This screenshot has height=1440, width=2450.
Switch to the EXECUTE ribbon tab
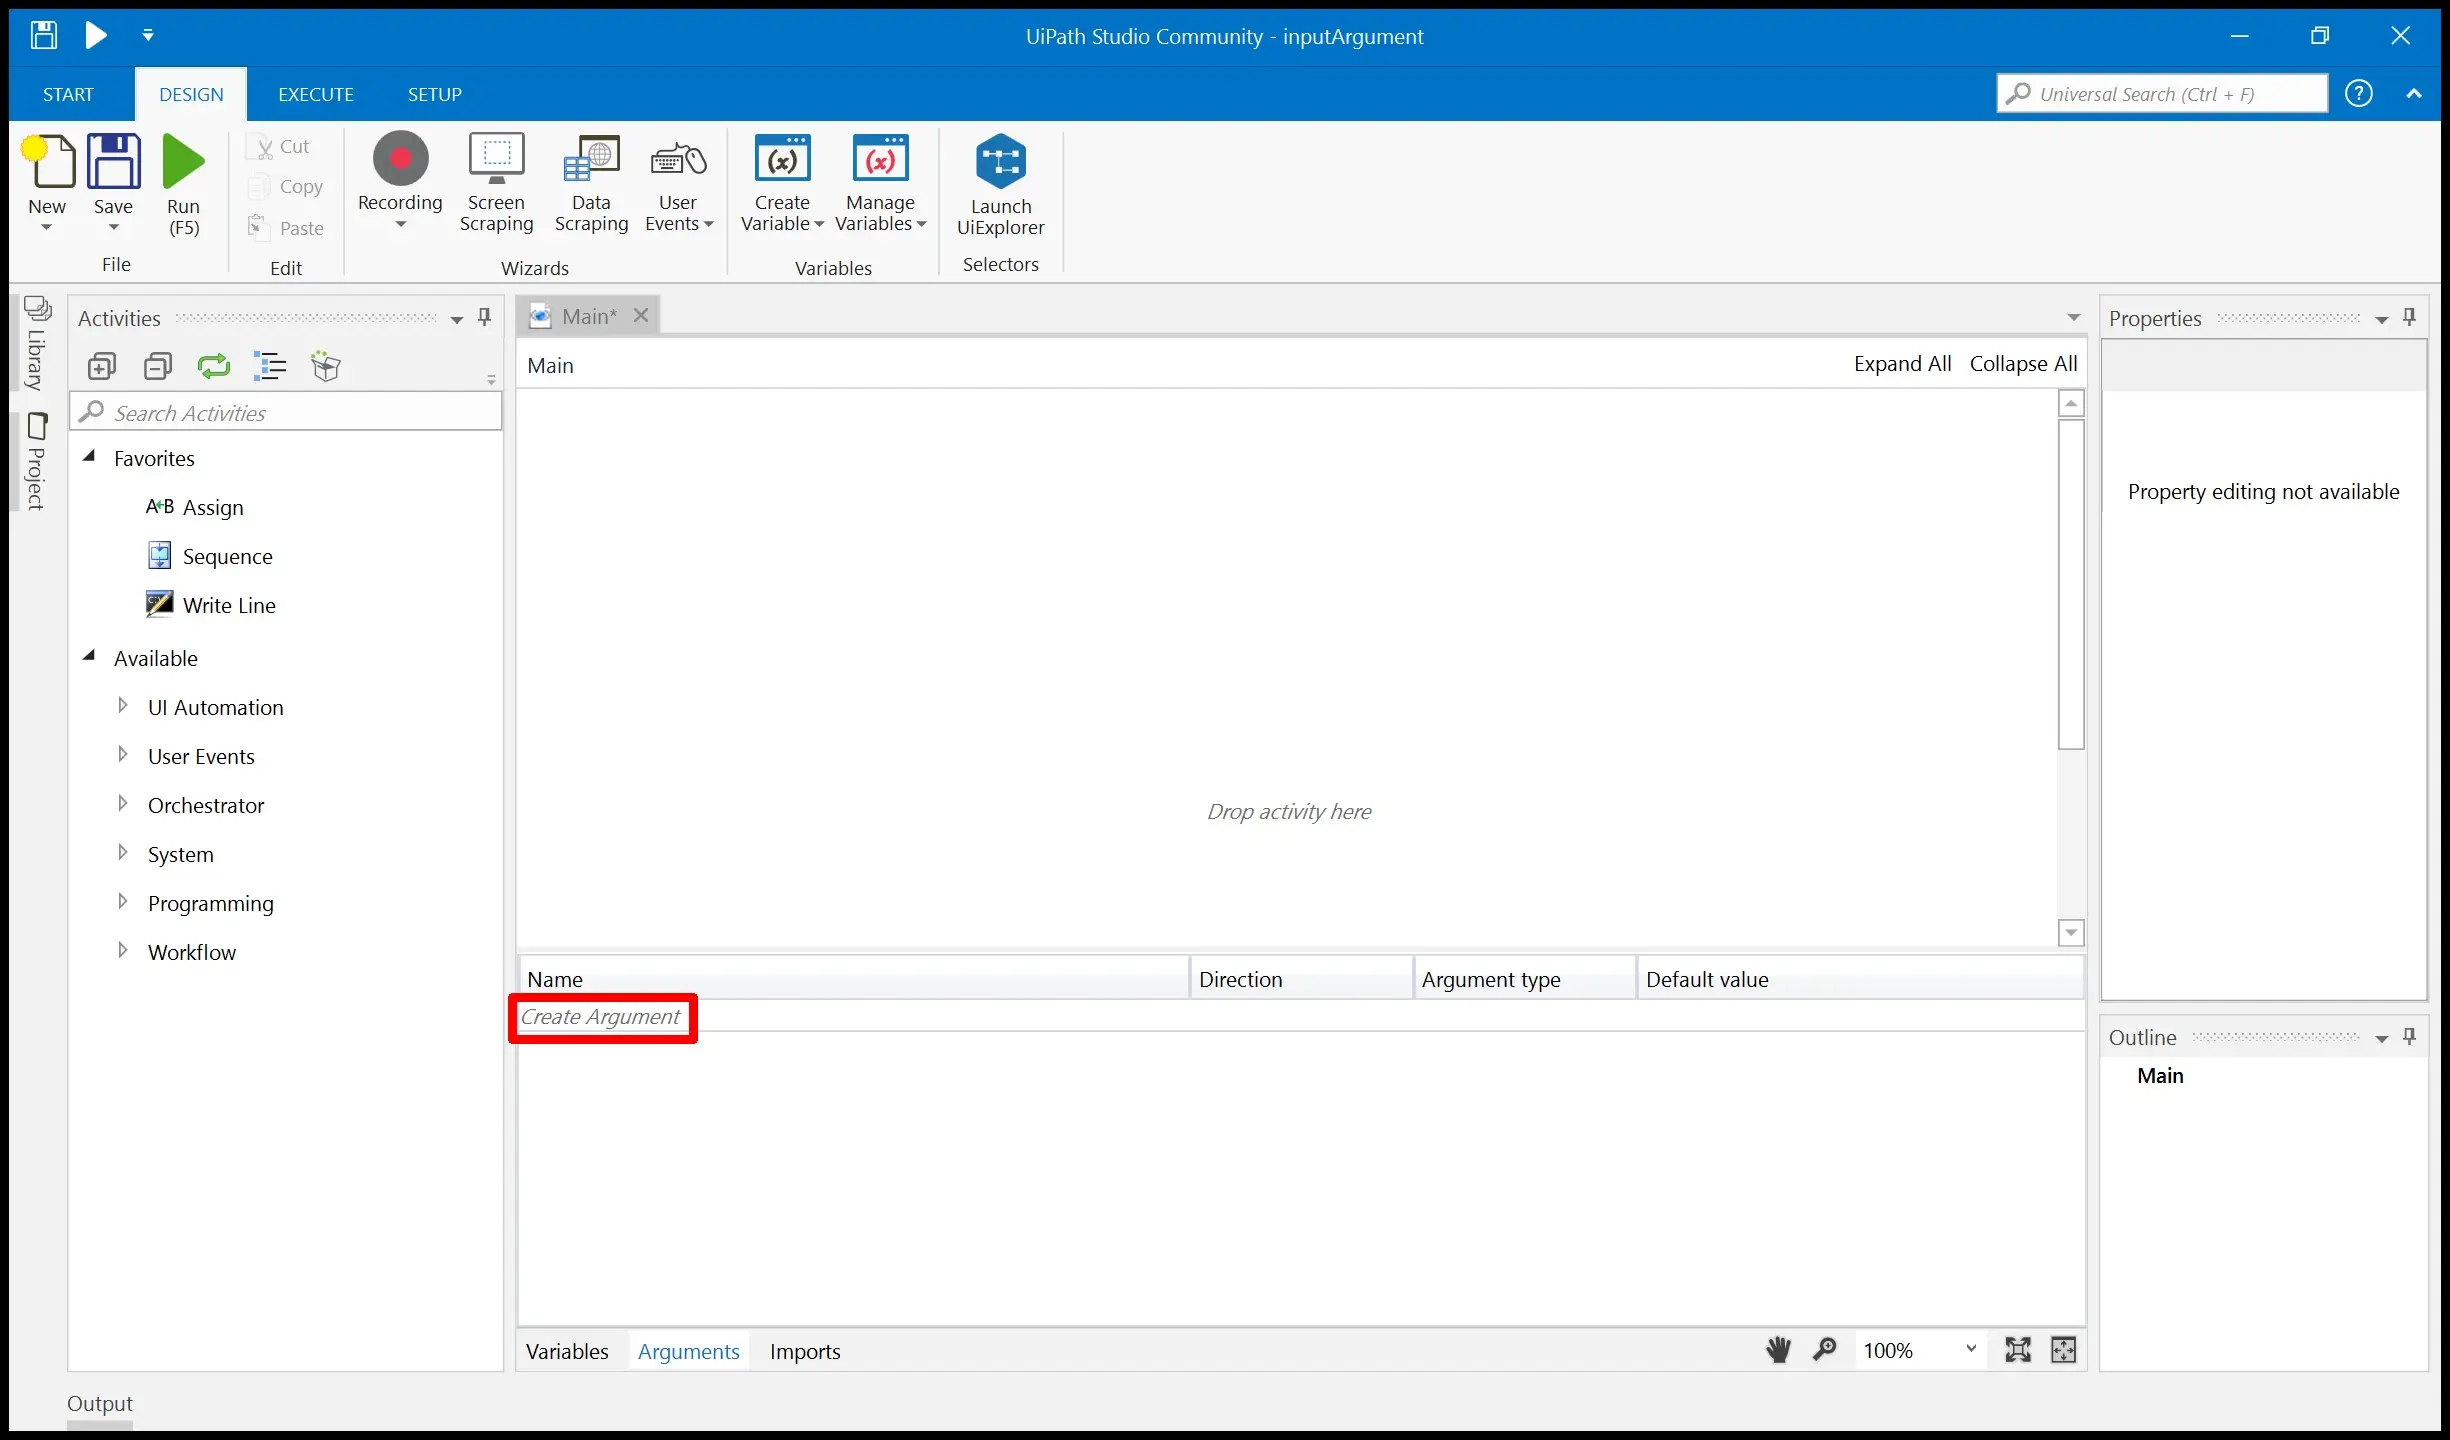[x=316, y=94]
